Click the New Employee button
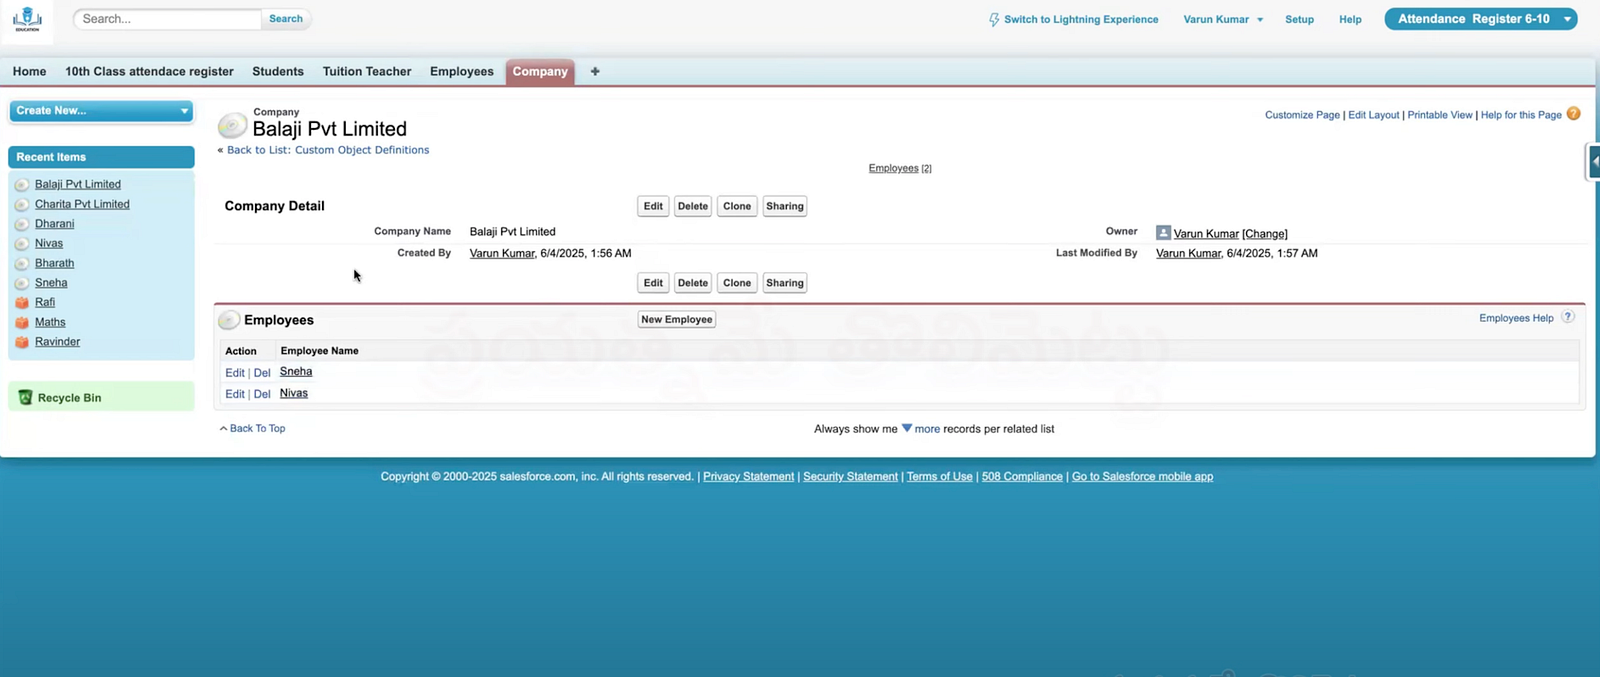Image resolution: width=1600 pixels, height=677 pixels. point(676,320)
